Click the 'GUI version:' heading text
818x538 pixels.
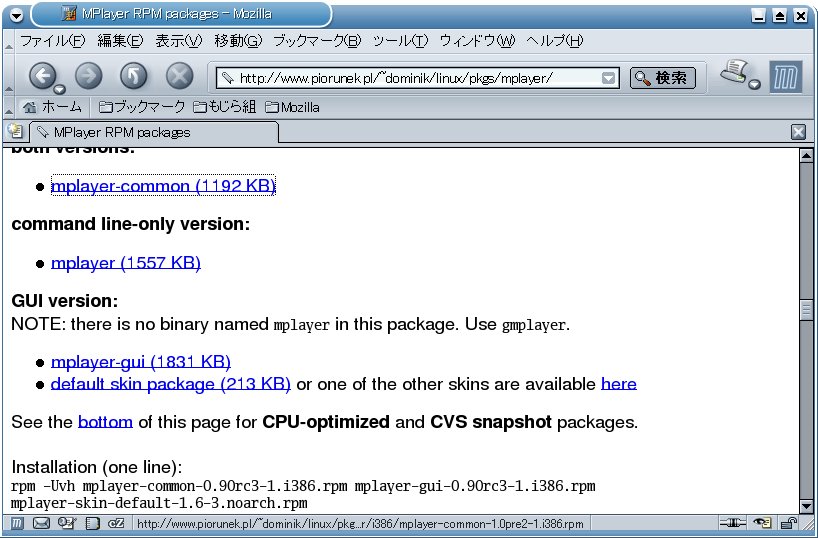click(x=65, y=301)
